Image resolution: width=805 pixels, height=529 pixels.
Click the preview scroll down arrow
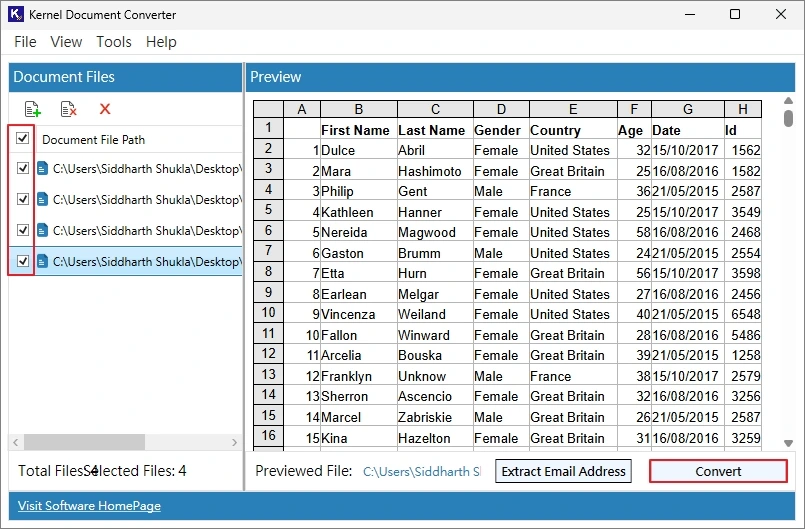789,443
